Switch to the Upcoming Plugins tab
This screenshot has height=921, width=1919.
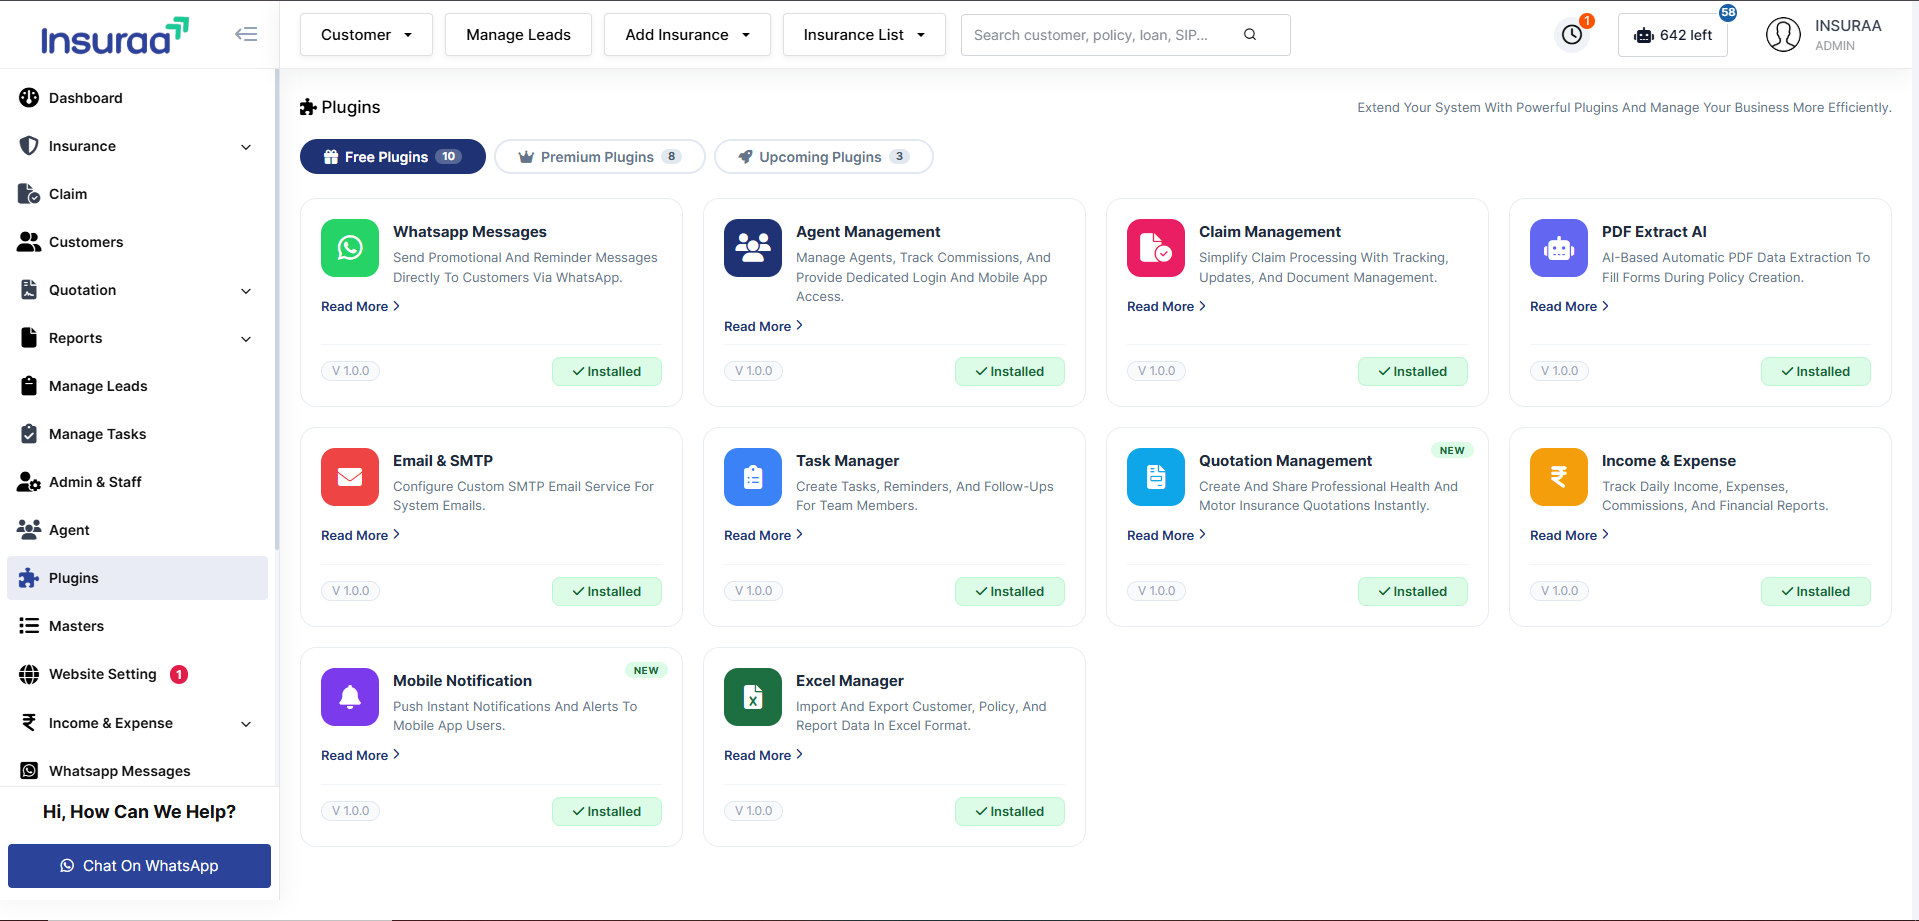(824, 157)
